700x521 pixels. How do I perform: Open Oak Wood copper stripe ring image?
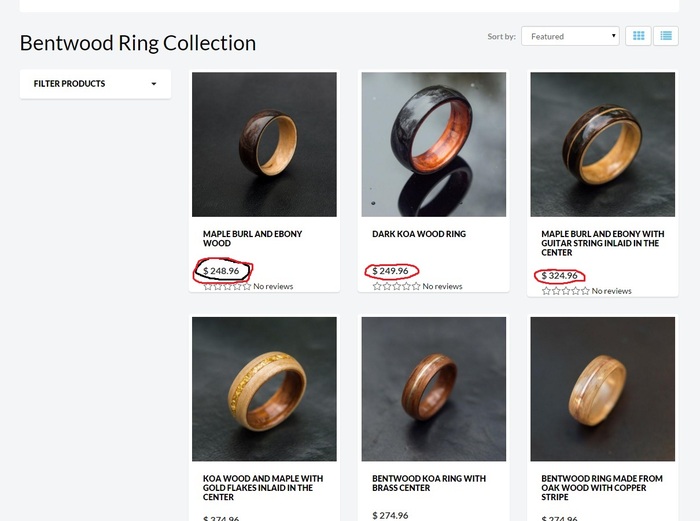pyautogui.click(x=602, y=389)
